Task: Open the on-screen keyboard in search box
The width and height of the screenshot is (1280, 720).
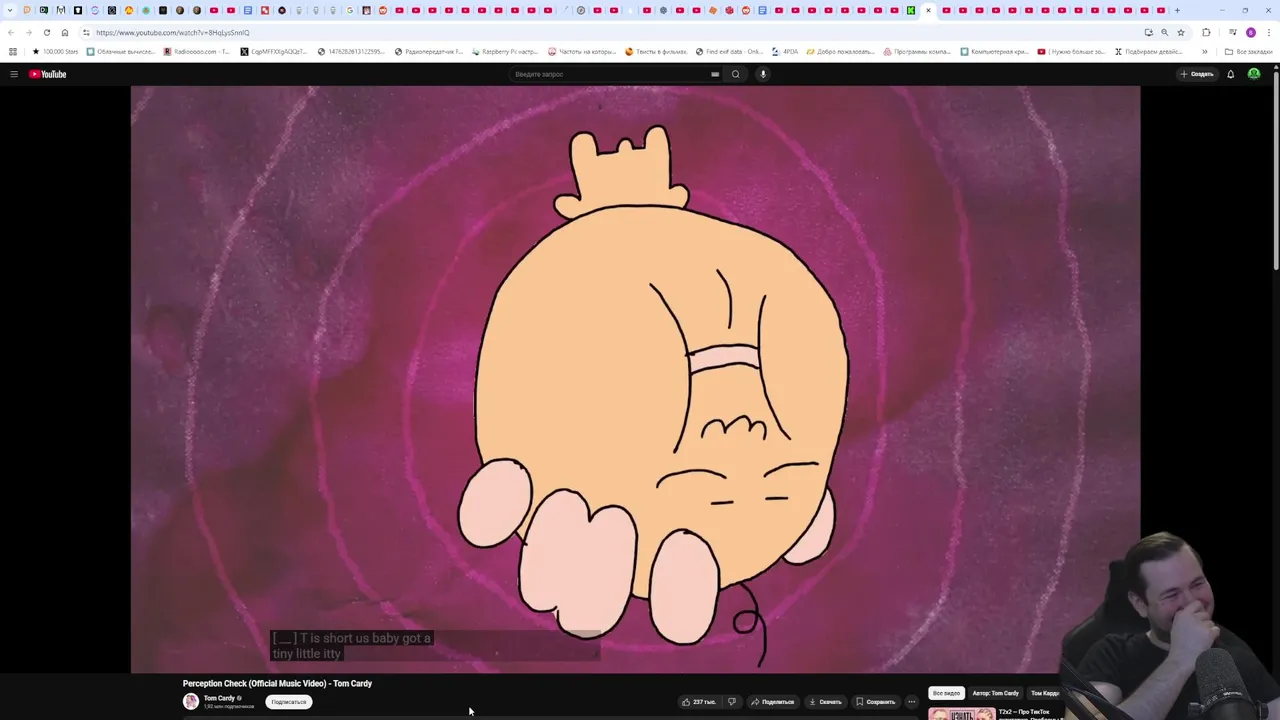Action: (715, 74)
